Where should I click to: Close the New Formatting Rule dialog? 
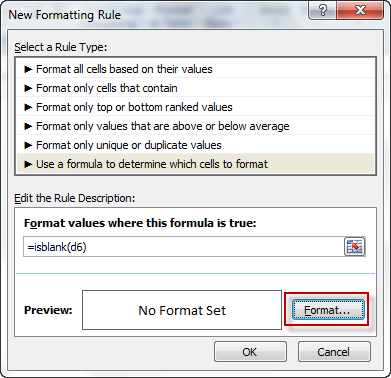pos(360,11)
